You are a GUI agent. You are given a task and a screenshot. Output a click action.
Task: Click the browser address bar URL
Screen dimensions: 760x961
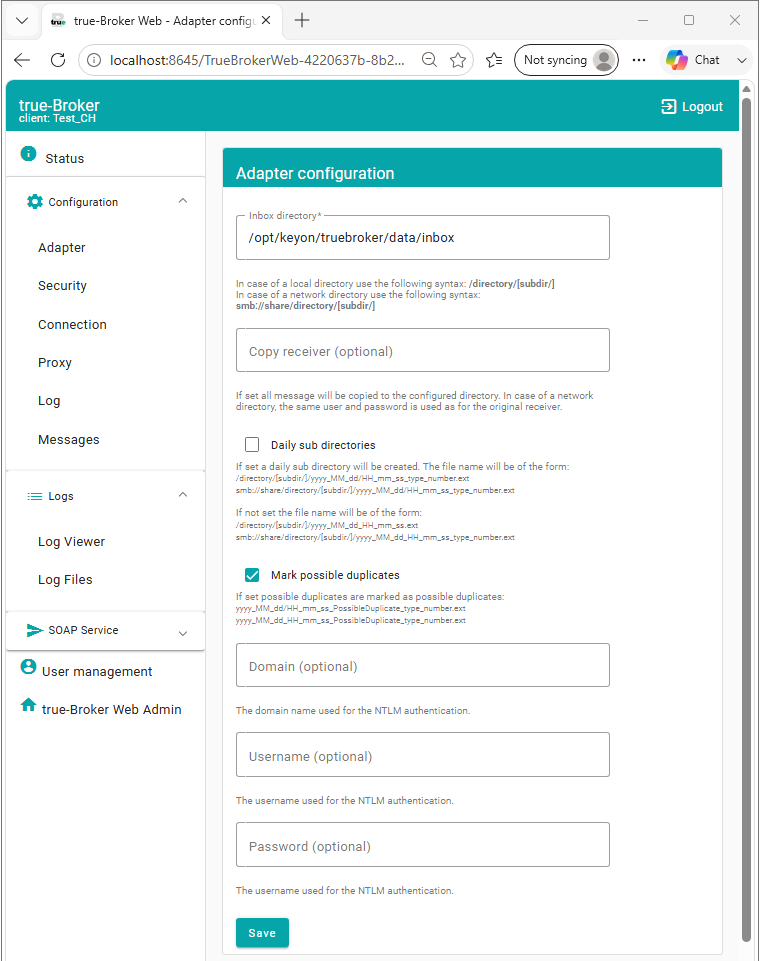click(257, 60)
